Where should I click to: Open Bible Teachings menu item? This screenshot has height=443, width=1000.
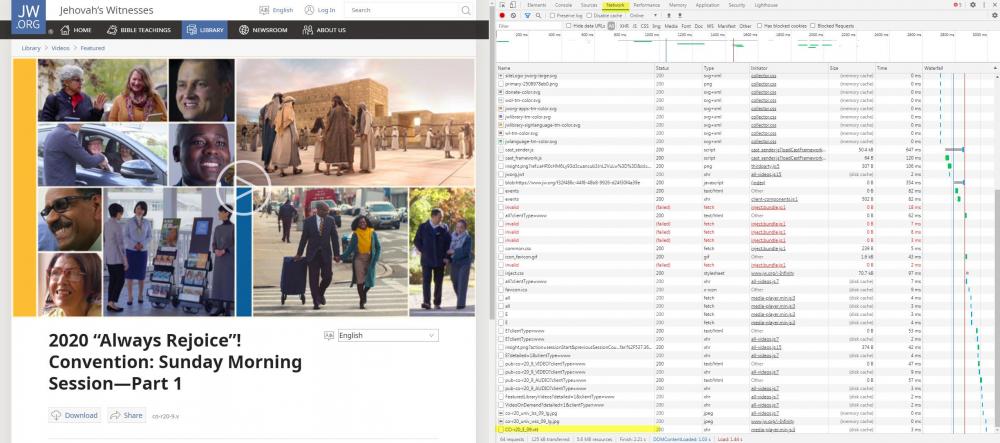click(x=140, y=30)
